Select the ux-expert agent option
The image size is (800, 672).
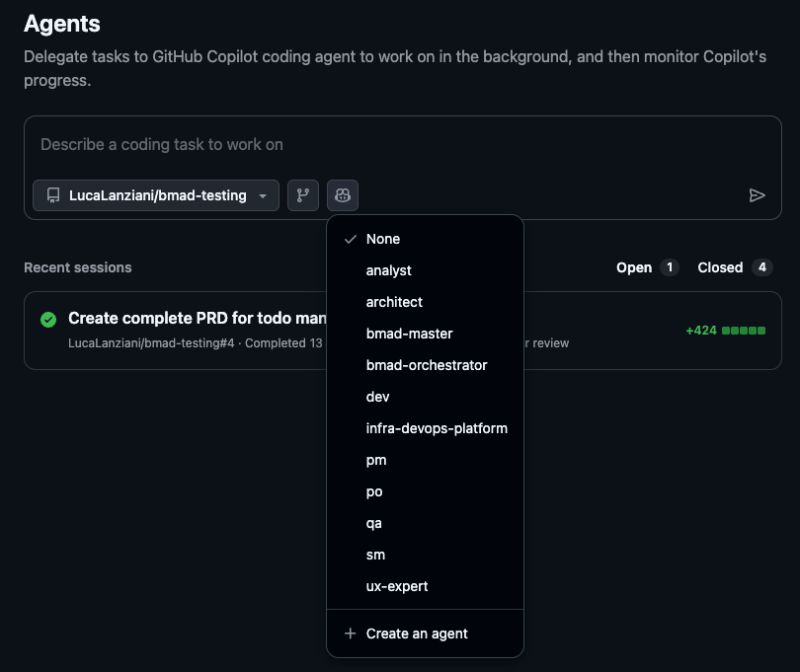[397, 586]
